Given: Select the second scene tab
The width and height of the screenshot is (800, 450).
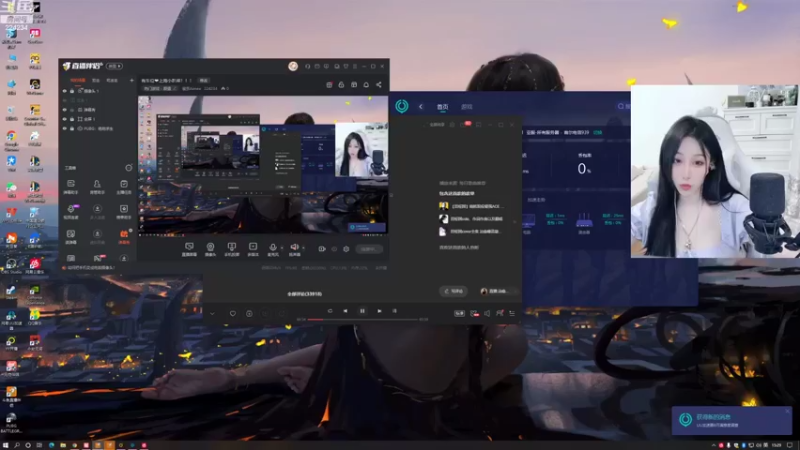Looking at the screenshot, I should pyautogui.click(x=95, y=80).
